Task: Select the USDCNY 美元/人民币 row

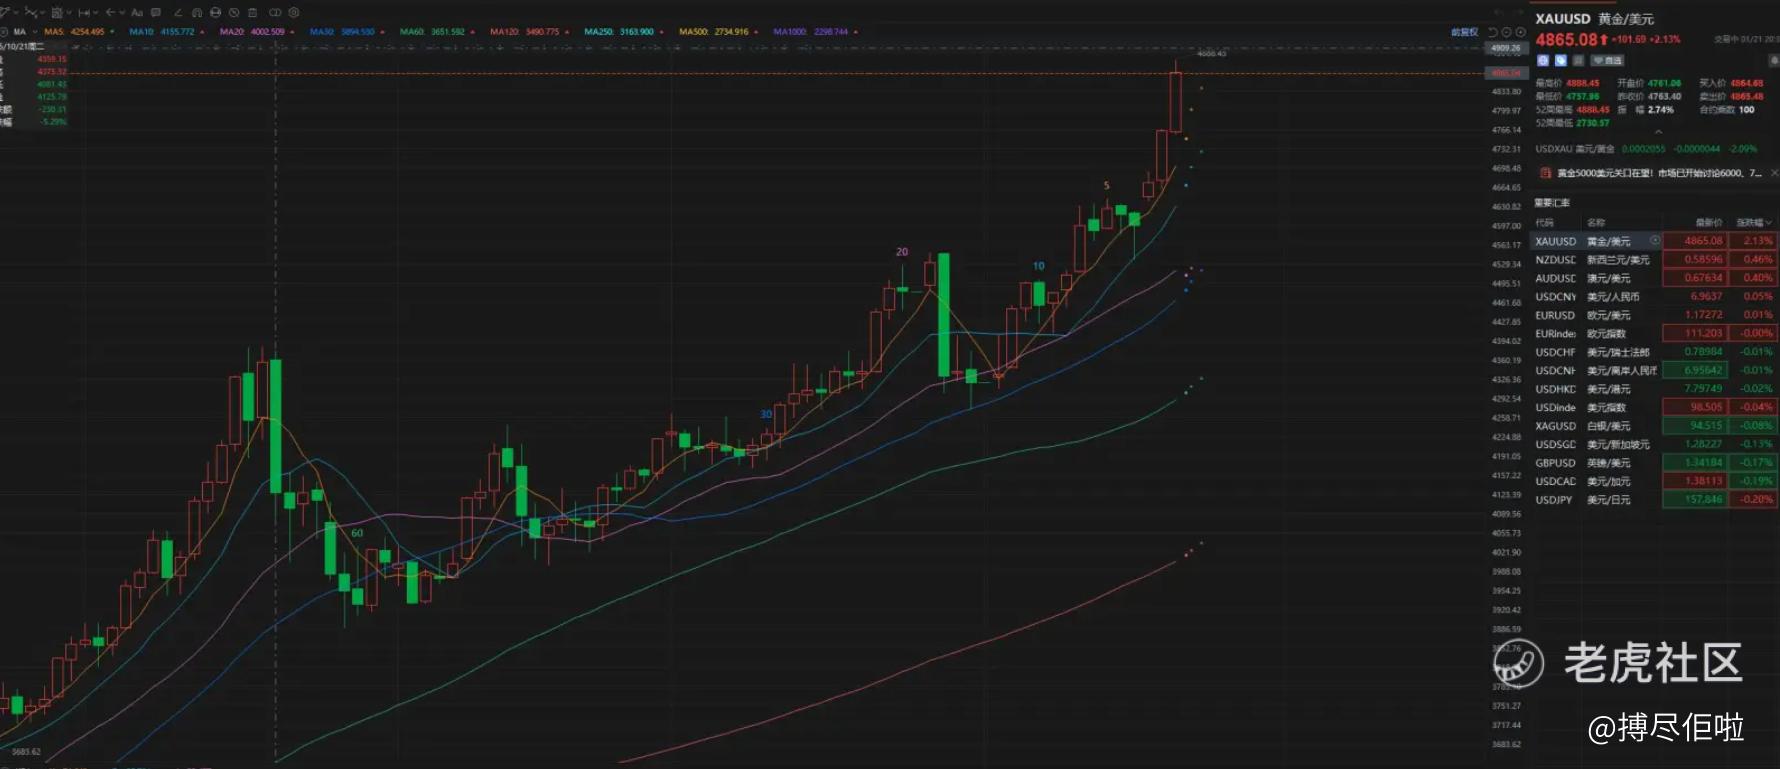Action: point(1654,297)
